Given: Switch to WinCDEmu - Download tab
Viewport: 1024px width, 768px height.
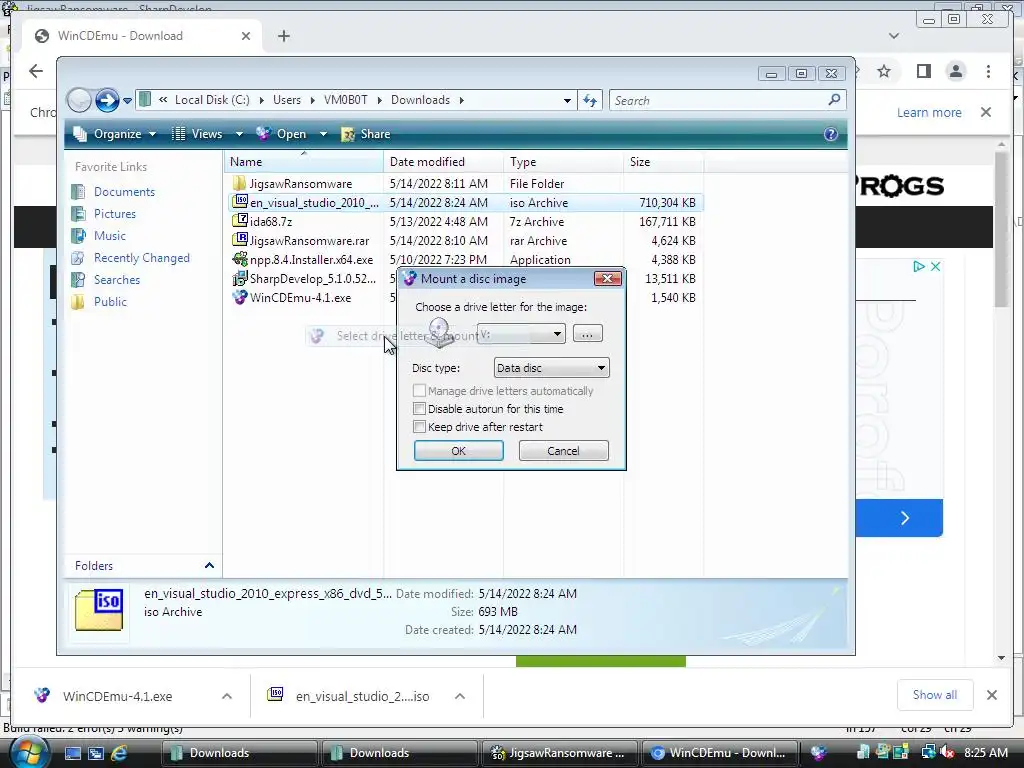Looking at the screenshot, I should coord(142,36).
